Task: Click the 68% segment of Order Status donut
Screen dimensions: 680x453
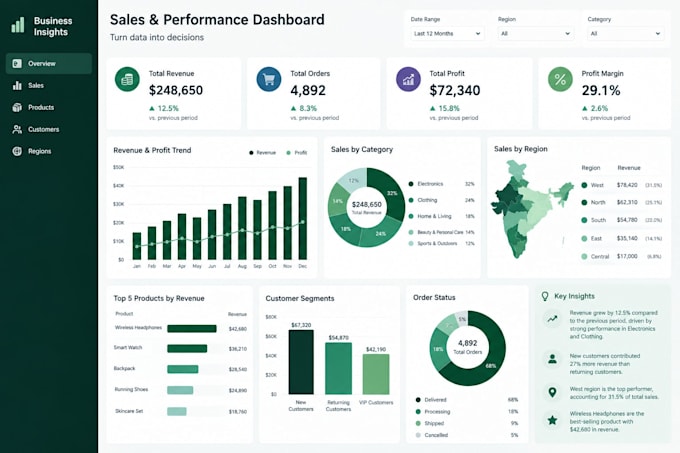Action: pos(492,364)
